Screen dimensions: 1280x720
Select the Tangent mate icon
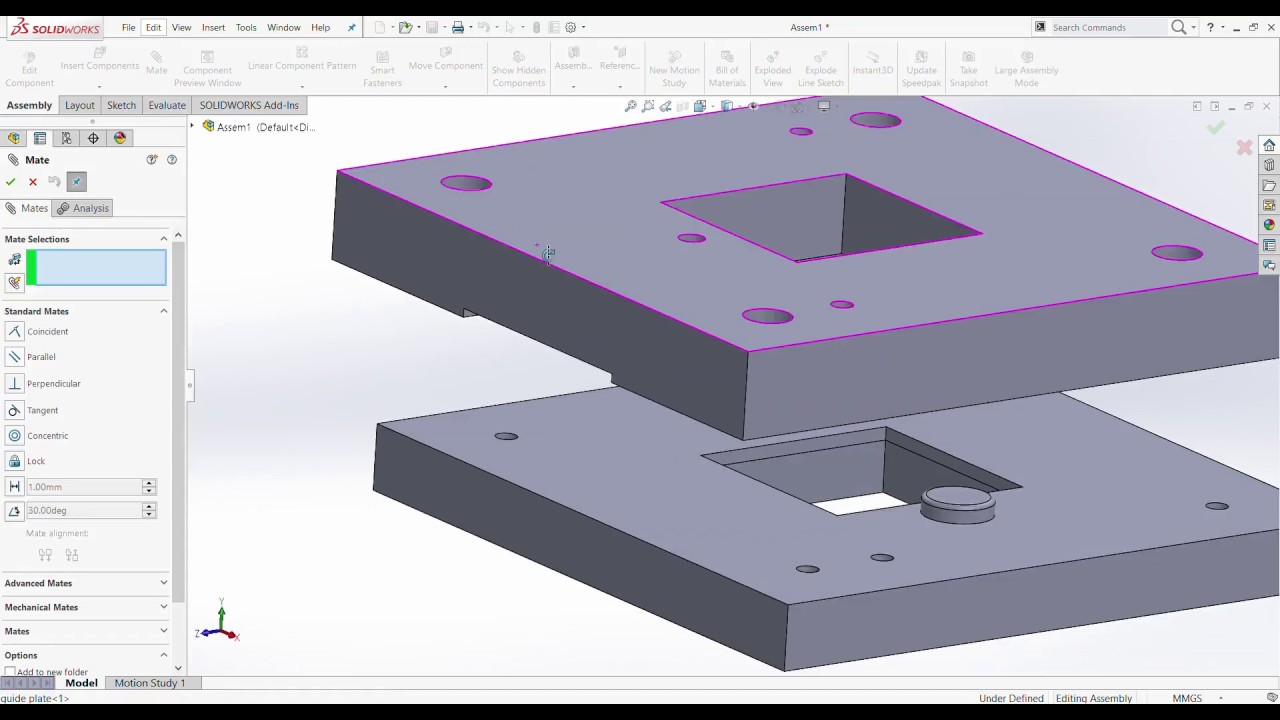point(14,410)
